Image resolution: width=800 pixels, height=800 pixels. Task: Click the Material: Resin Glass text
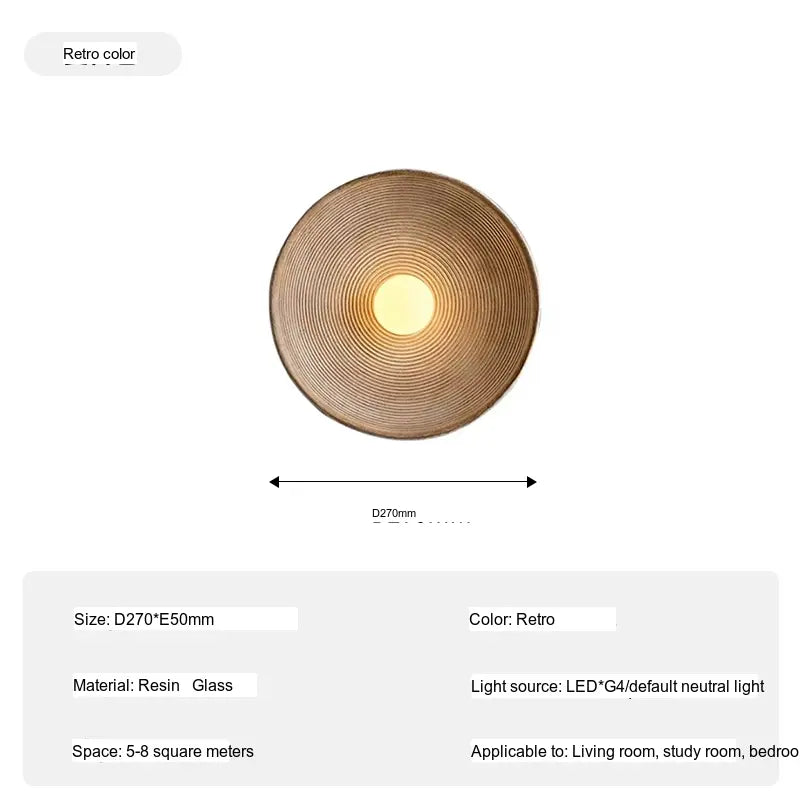point(153,685)
